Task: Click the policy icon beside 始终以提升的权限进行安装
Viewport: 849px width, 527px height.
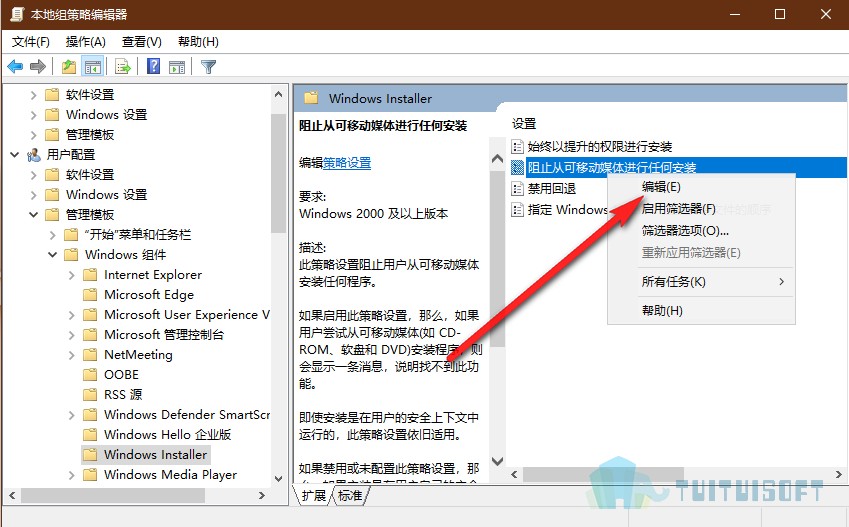Action: tap(518, 146)
